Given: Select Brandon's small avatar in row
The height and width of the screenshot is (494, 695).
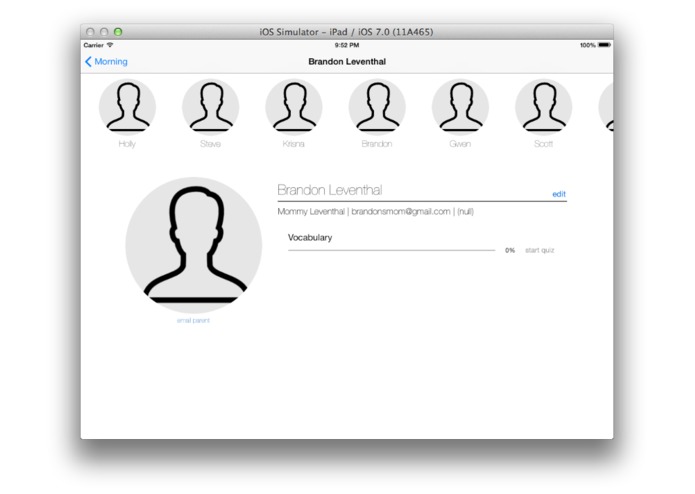Looking at the screenshot, I should point(377,107).
